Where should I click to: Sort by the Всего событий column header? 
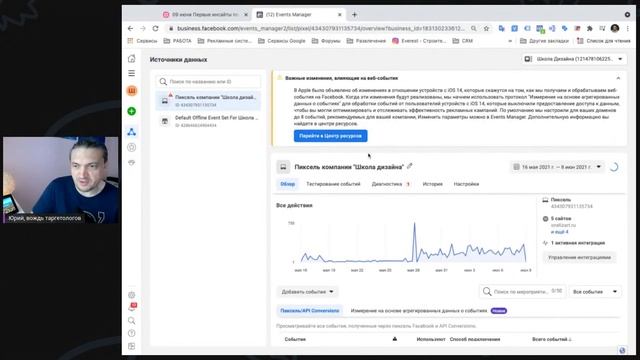551,339
